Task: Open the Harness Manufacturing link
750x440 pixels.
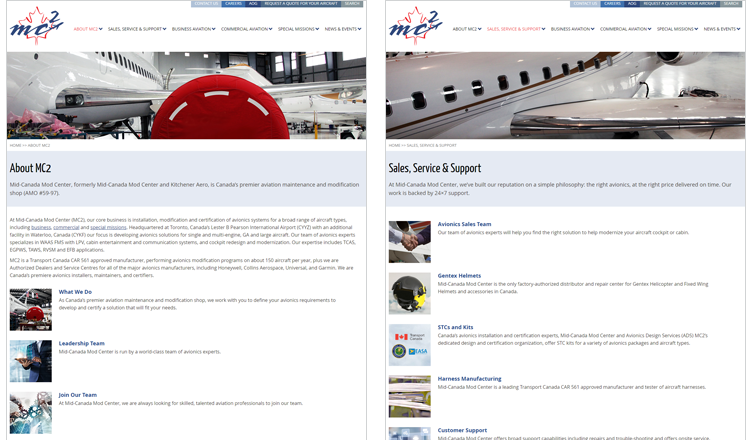Action: pos(469,379)
